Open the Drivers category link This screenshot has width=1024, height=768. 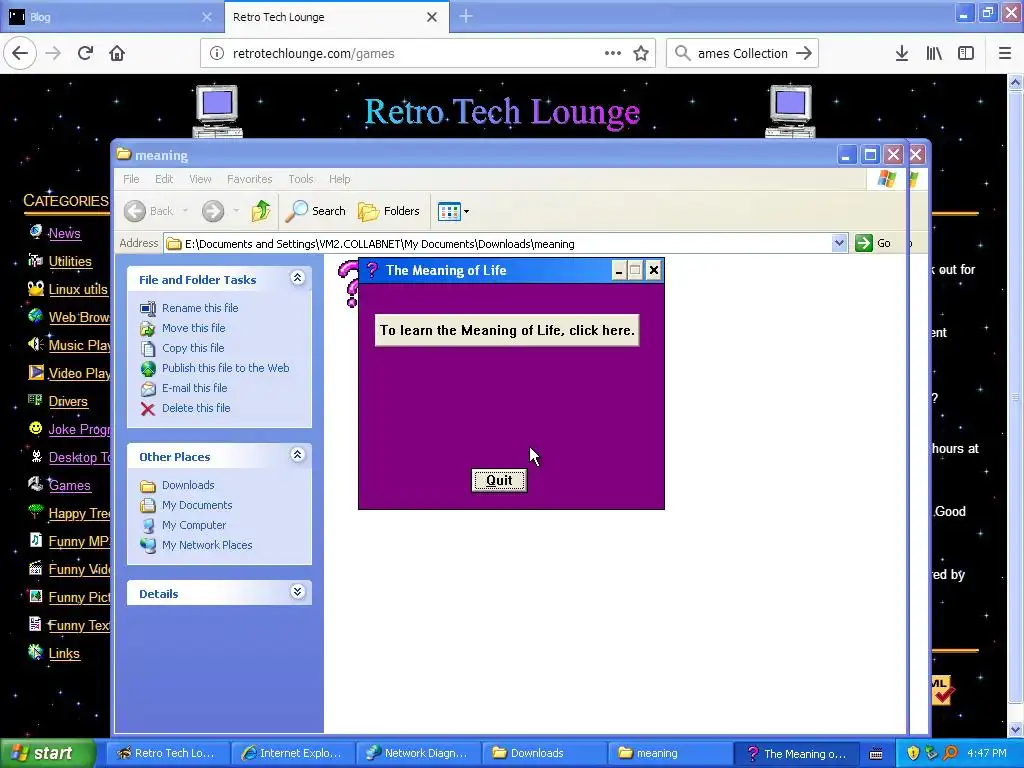click(68, 402)
